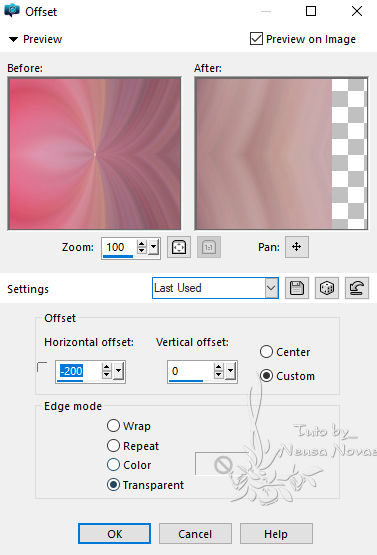Toggle the Preview on Image checkbox

tap(256, 39)
